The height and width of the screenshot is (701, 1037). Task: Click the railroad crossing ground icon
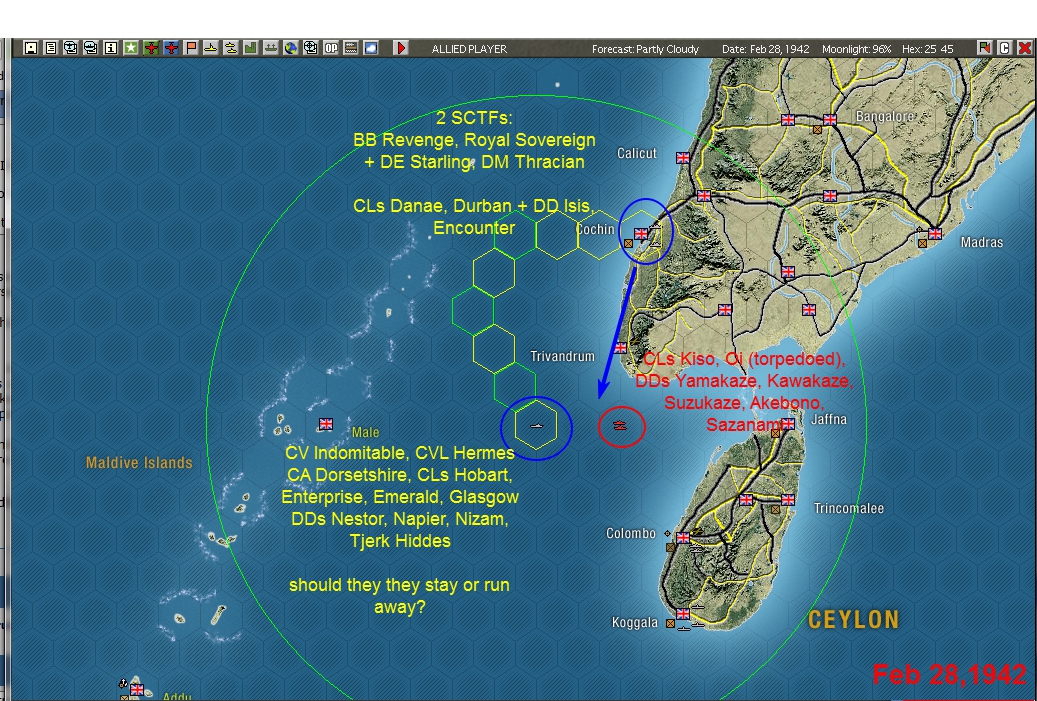tap(351, 47)
